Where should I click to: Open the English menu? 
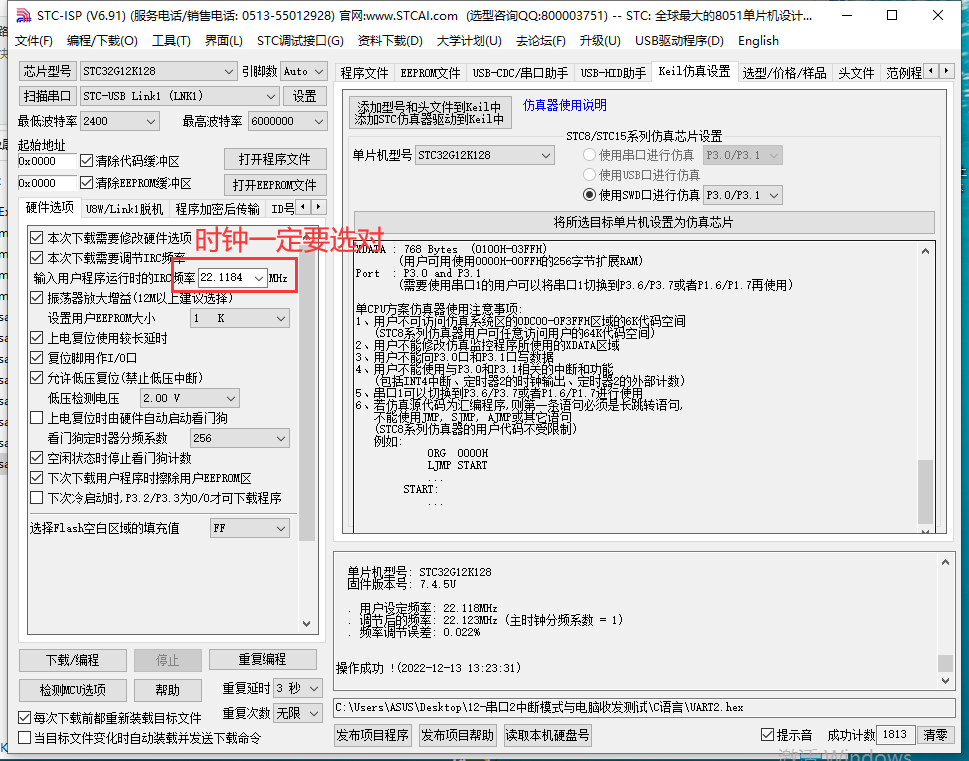[758, 41]
